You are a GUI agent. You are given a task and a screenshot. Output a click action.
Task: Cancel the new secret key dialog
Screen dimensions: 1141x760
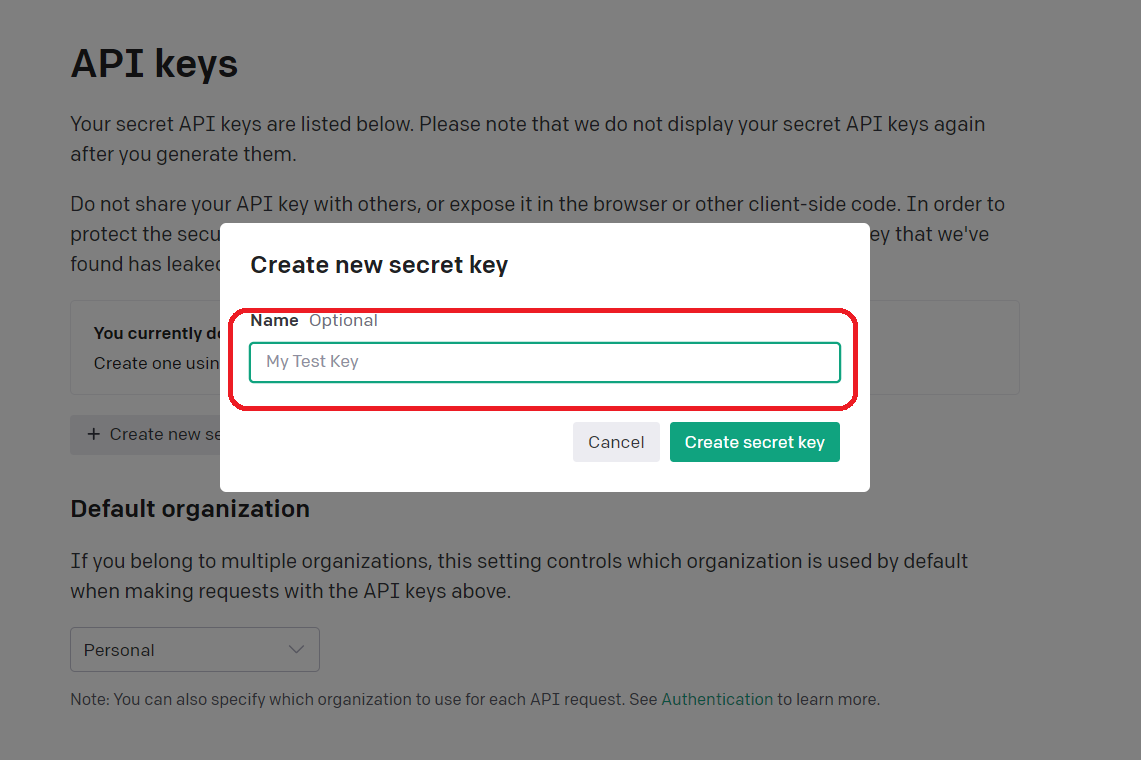(616, 442)
